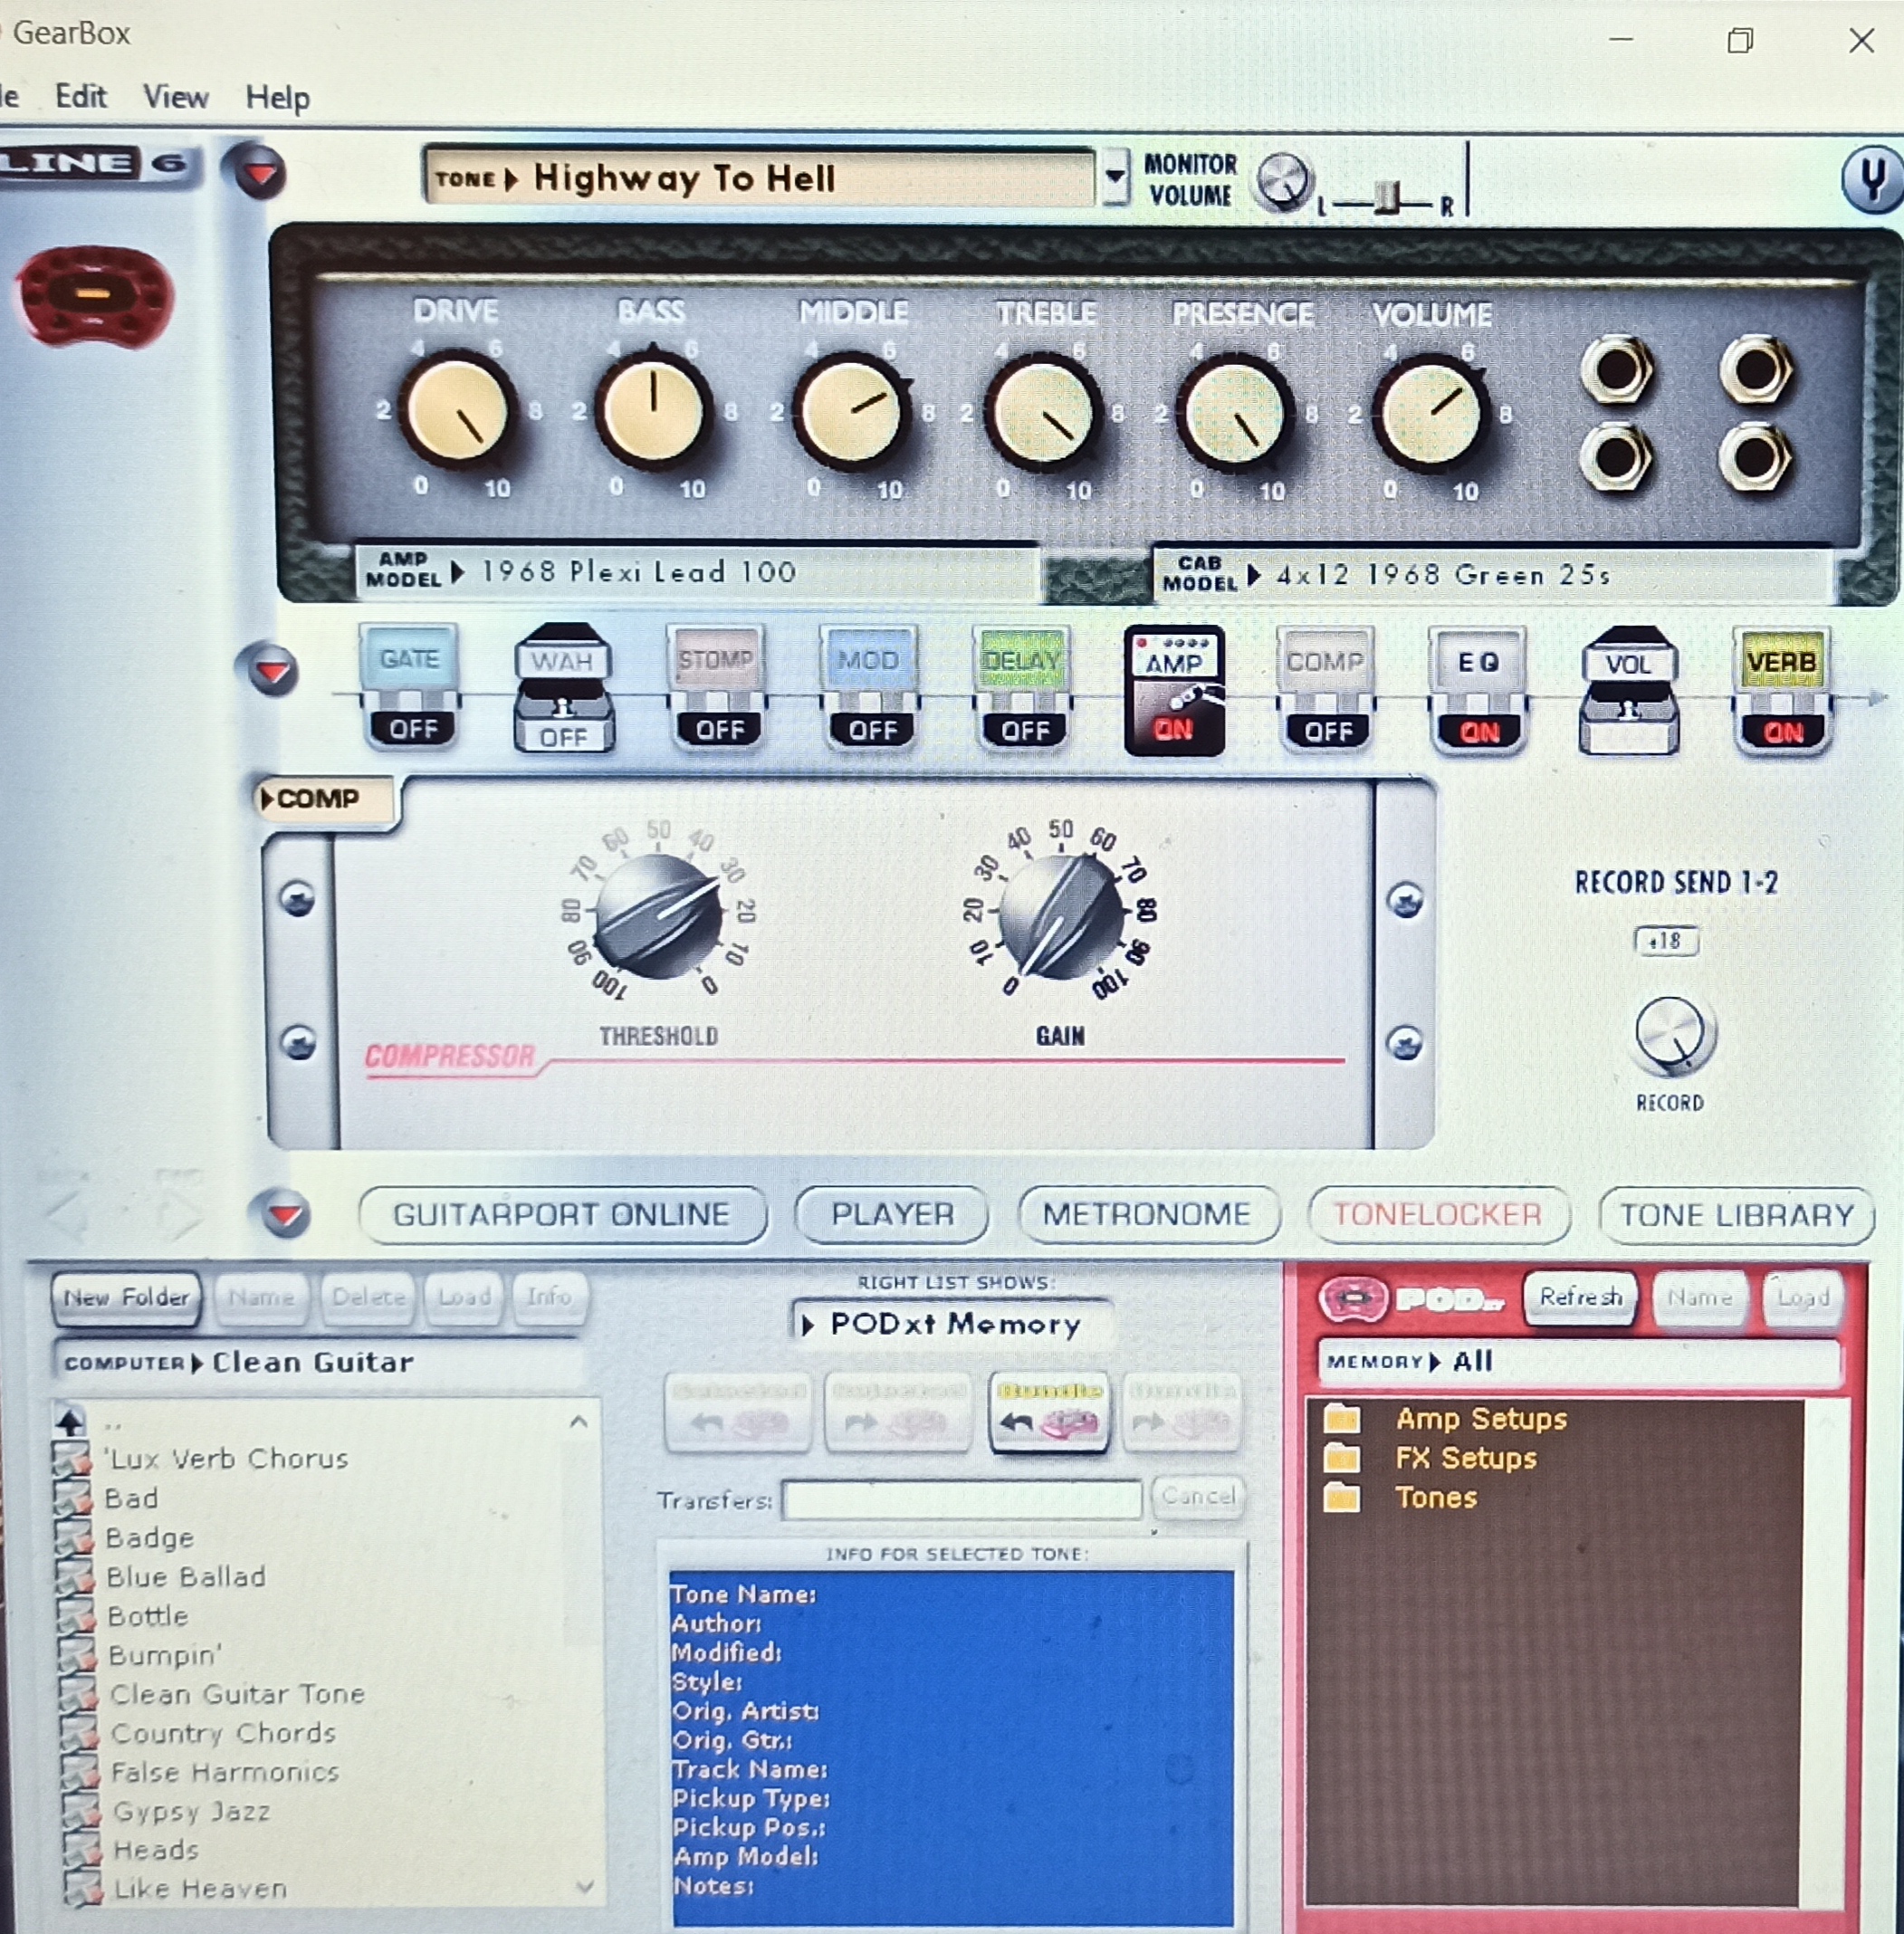Collapse the bottom panel red arrow
This screenshot has height=1934, width=1904.
(284, 1214)
